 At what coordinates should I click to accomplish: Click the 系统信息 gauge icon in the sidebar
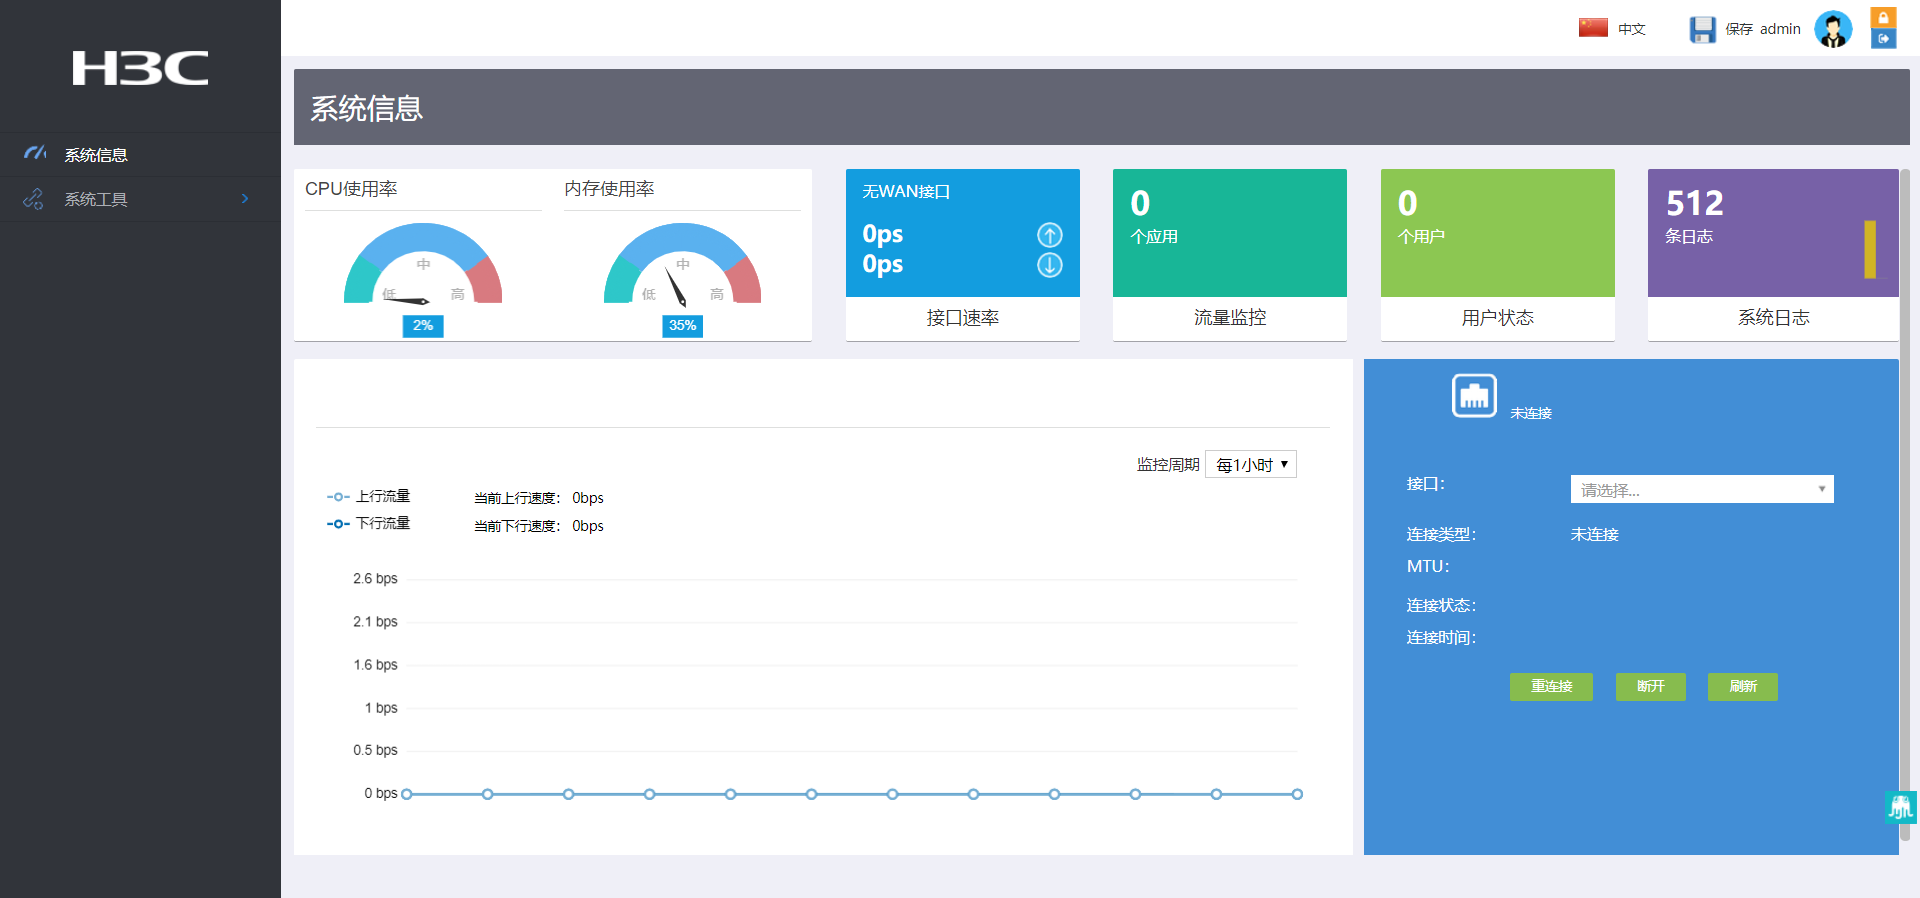pos(35,154)
